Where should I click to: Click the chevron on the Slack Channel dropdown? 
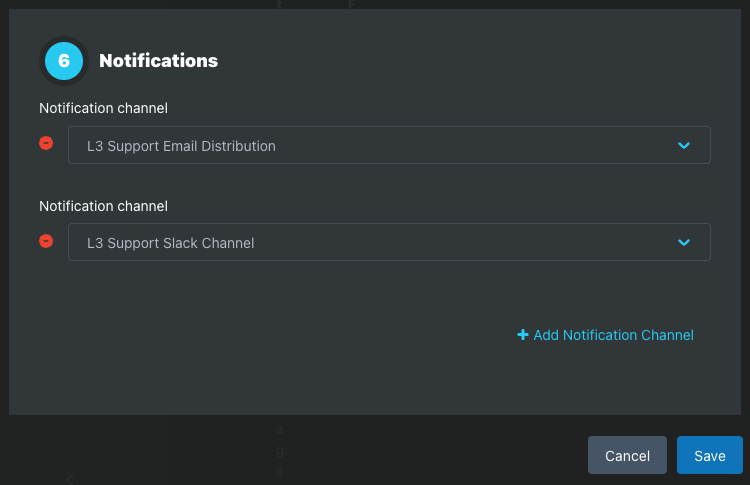click(x=684, y=242)
